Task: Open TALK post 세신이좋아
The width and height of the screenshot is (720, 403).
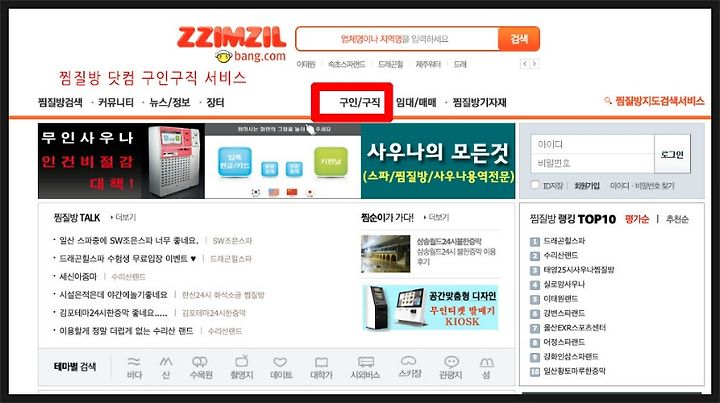Action: [78, 276]
